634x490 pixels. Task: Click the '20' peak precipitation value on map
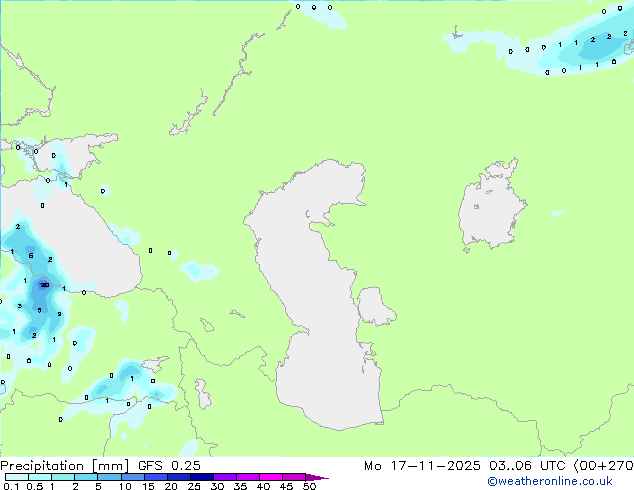coord(44,285)
